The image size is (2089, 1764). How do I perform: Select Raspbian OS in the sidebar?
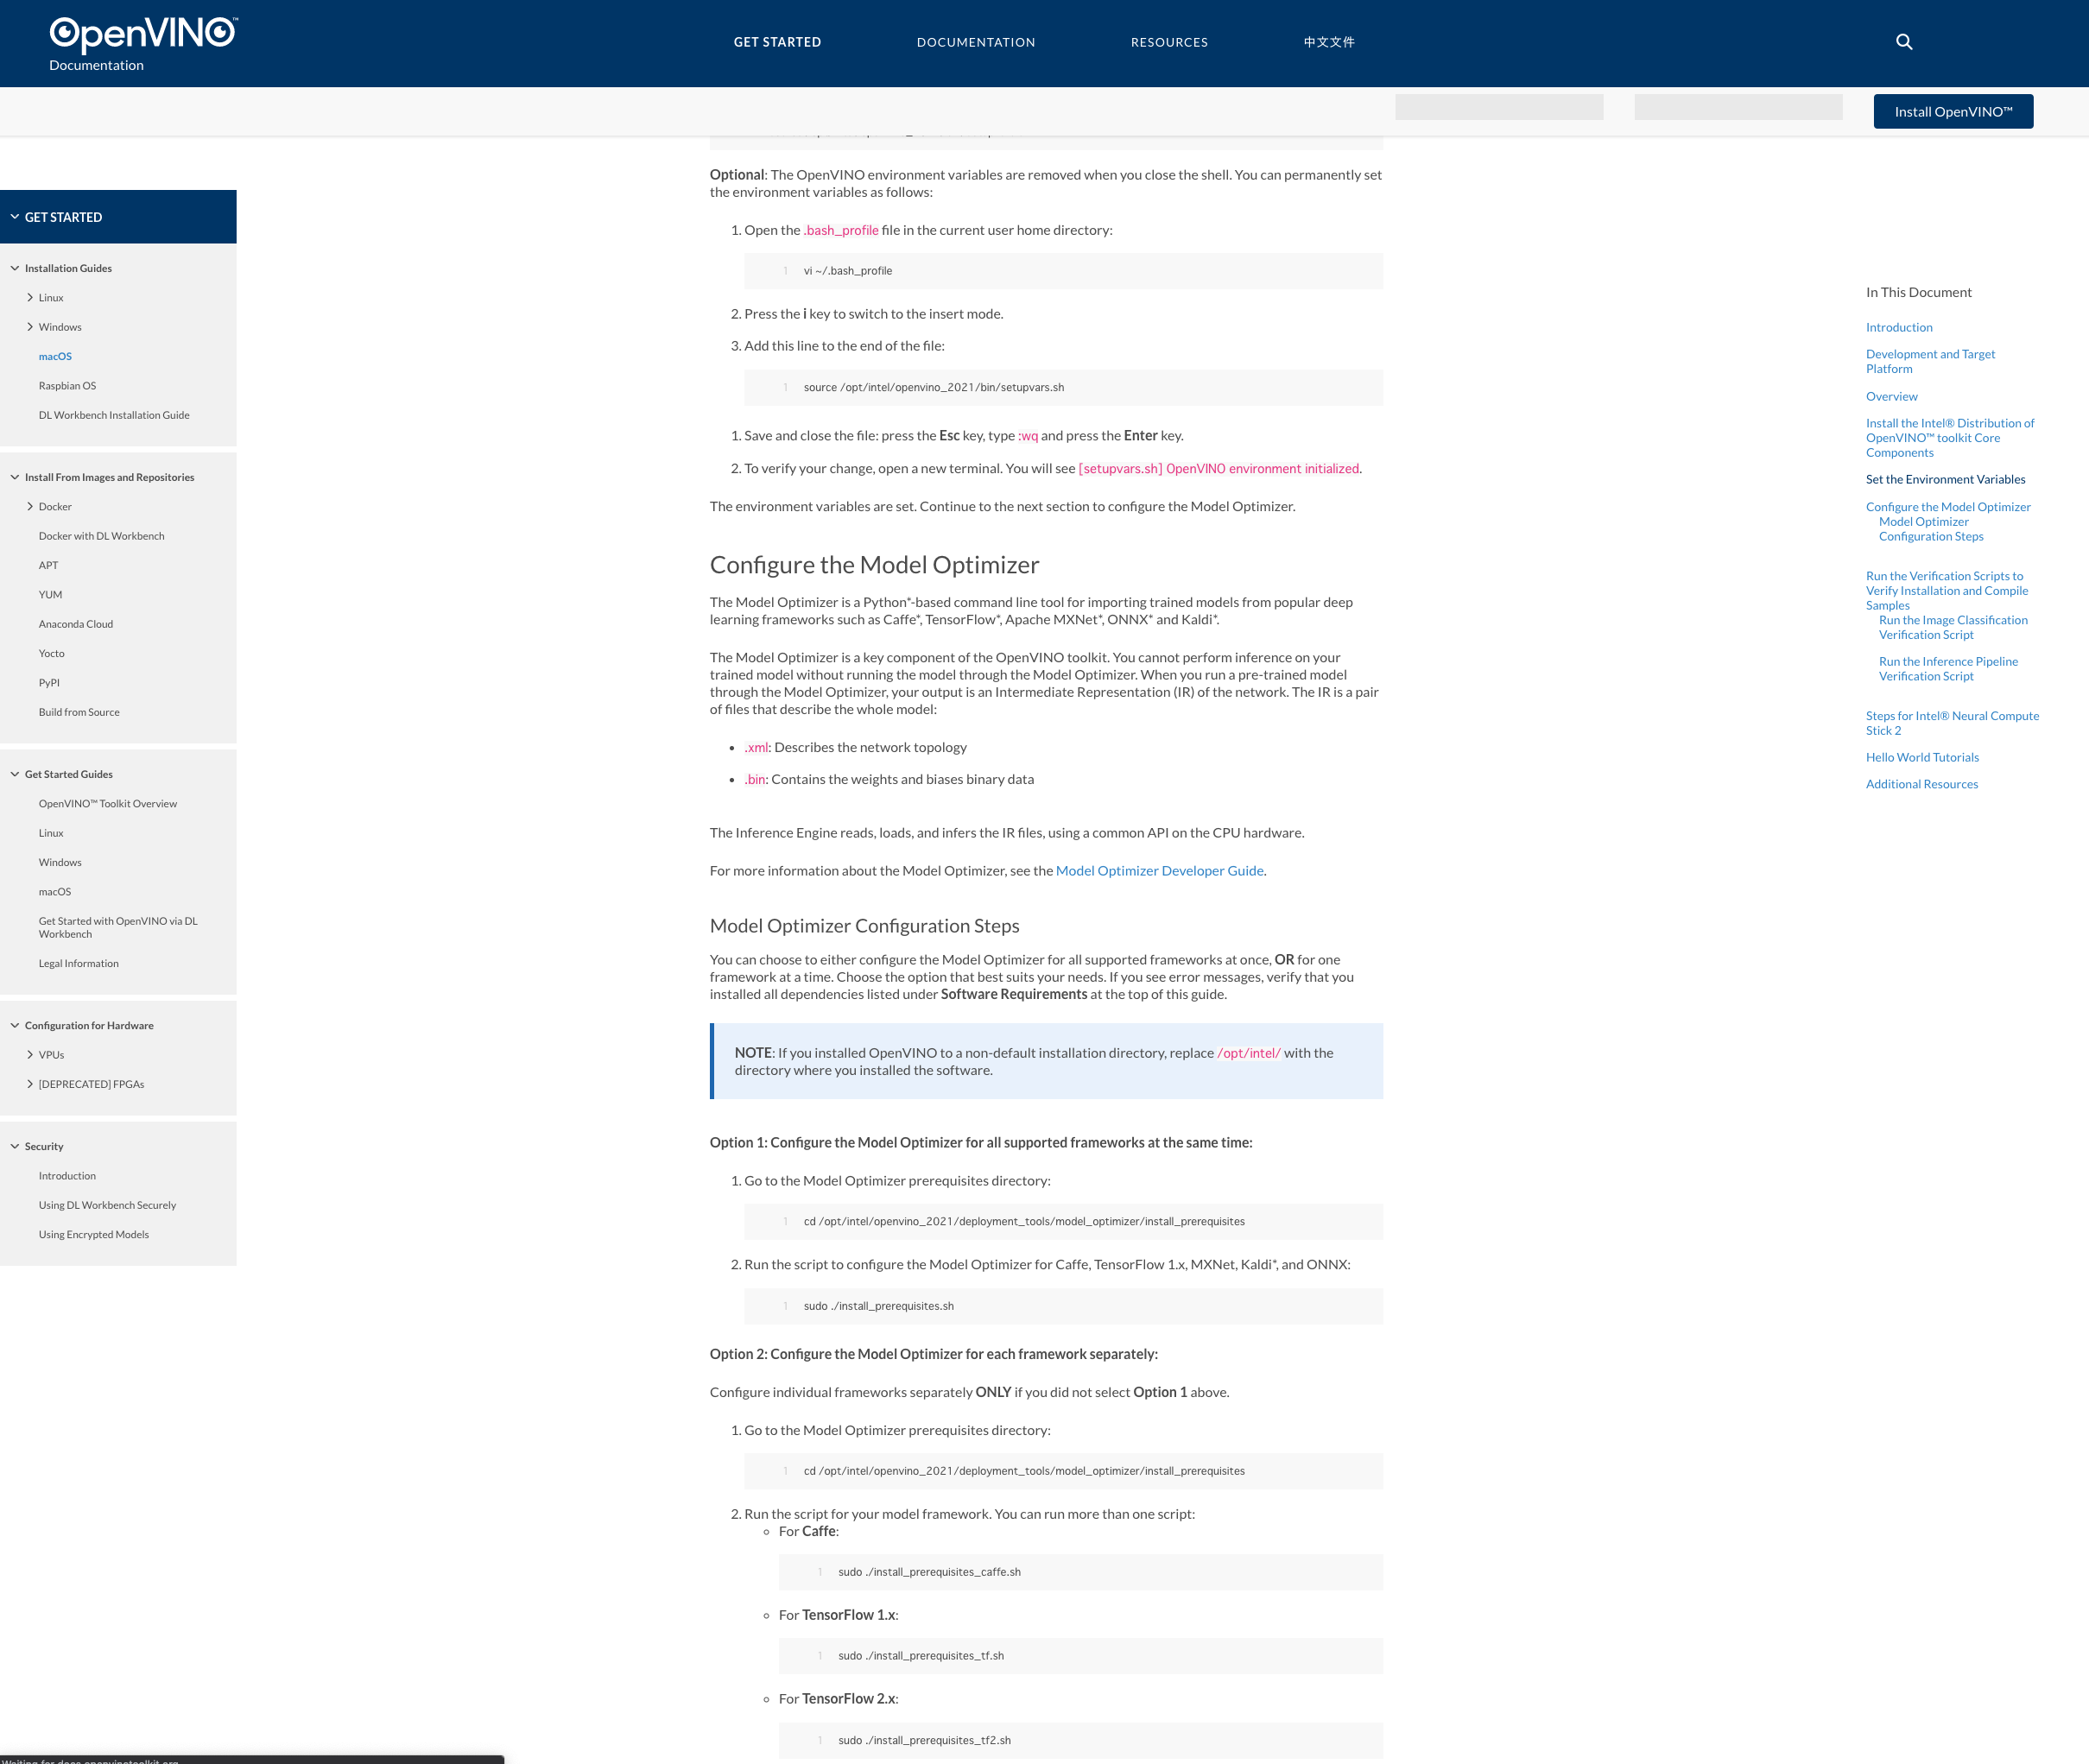point(67,386)
